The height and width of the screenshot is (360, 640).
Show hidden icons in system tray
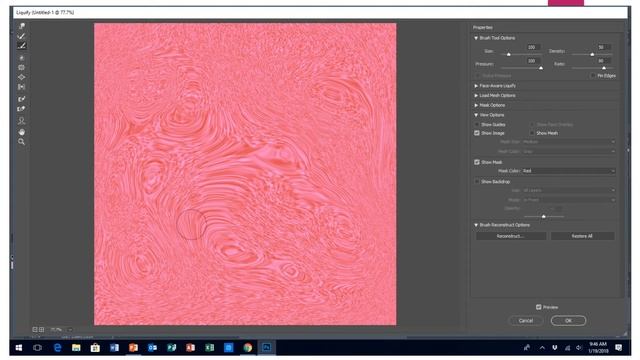[x=542, y=348]
